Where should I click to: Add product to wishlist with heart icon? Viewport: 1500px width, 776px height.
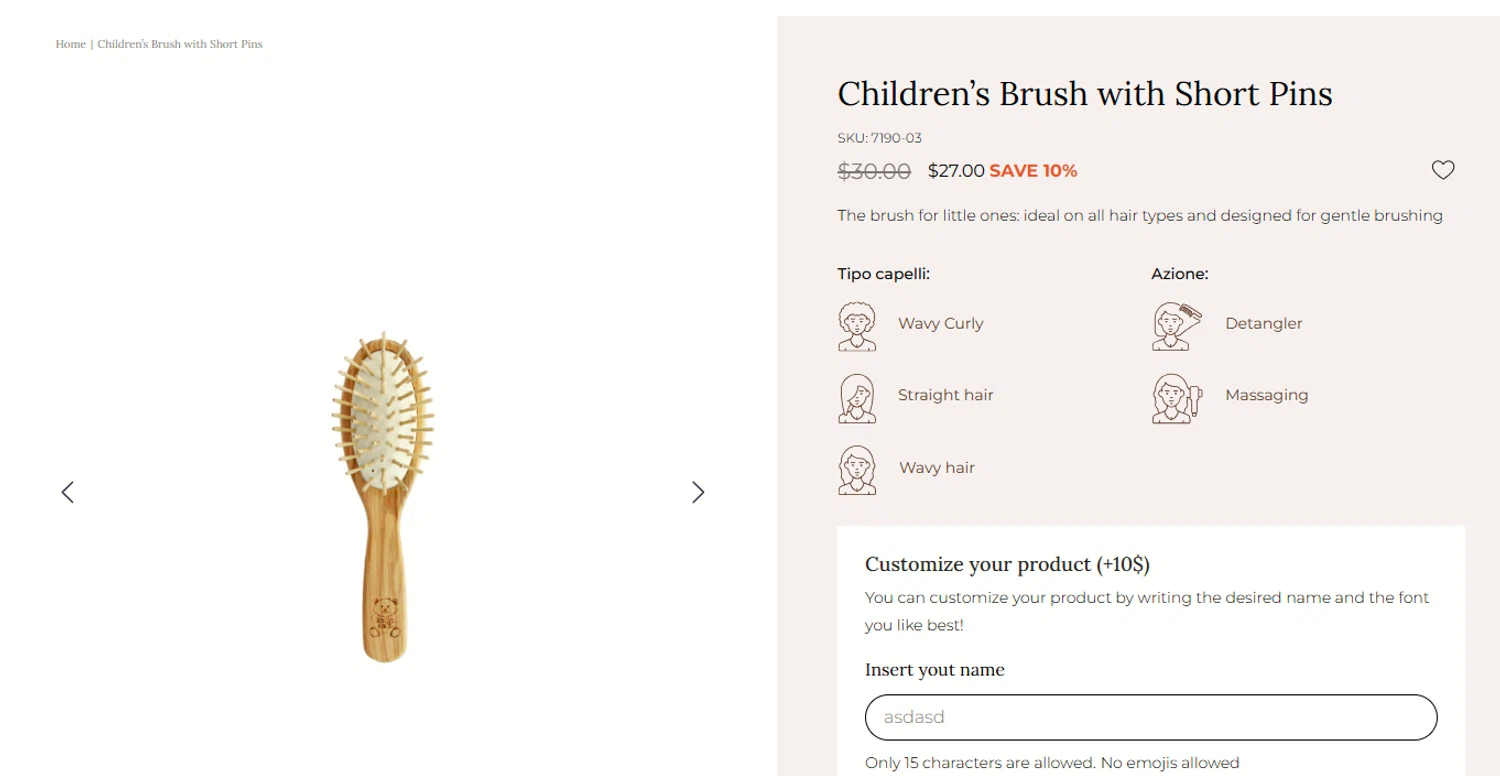tap(1442, 170)
